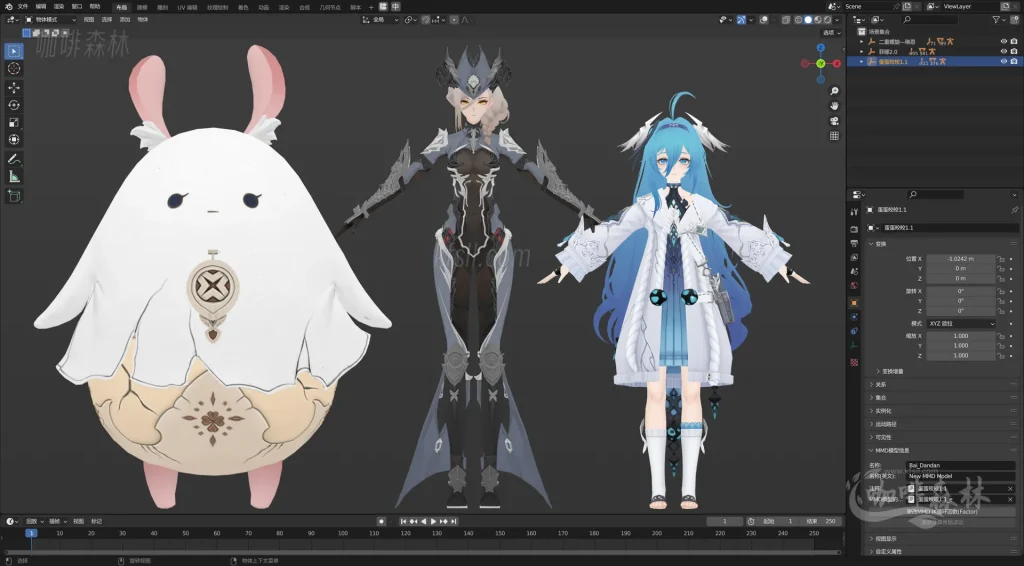Open the Scene properties tab

point(854,272)
